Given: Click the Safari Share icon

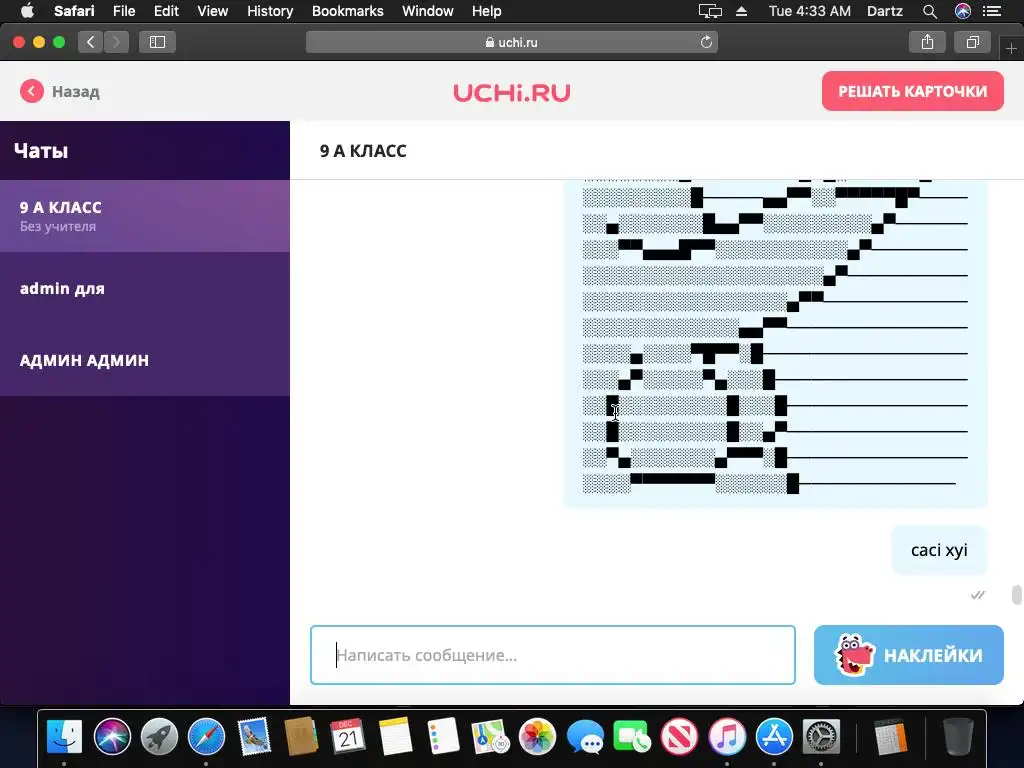Looking at the screenshot, I should tap(927, 42).
